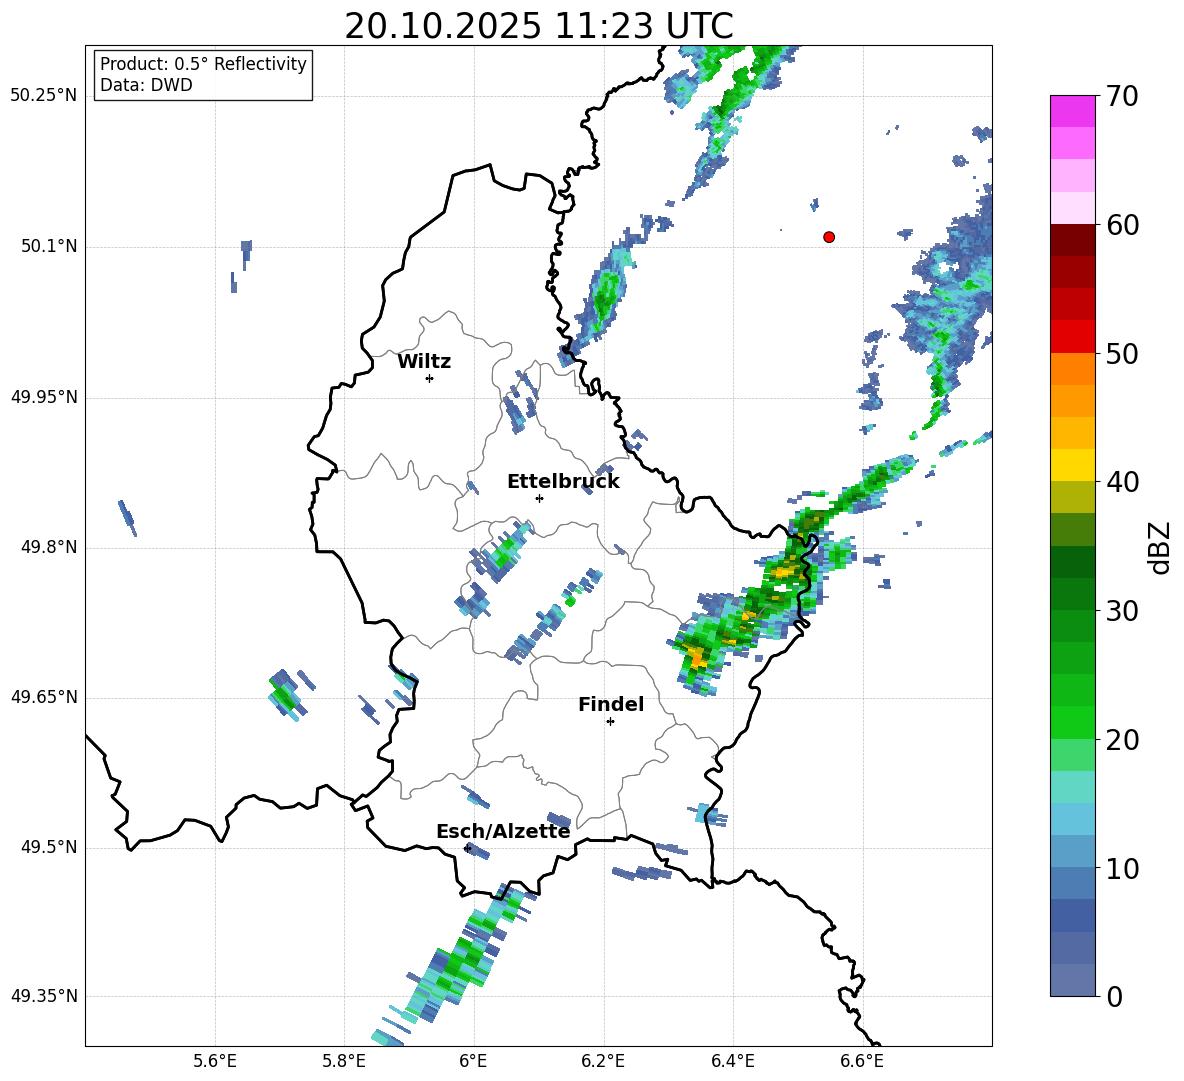Select the Findel station label
Screen dimensions: 1184x1081
(x=611, y=704)
